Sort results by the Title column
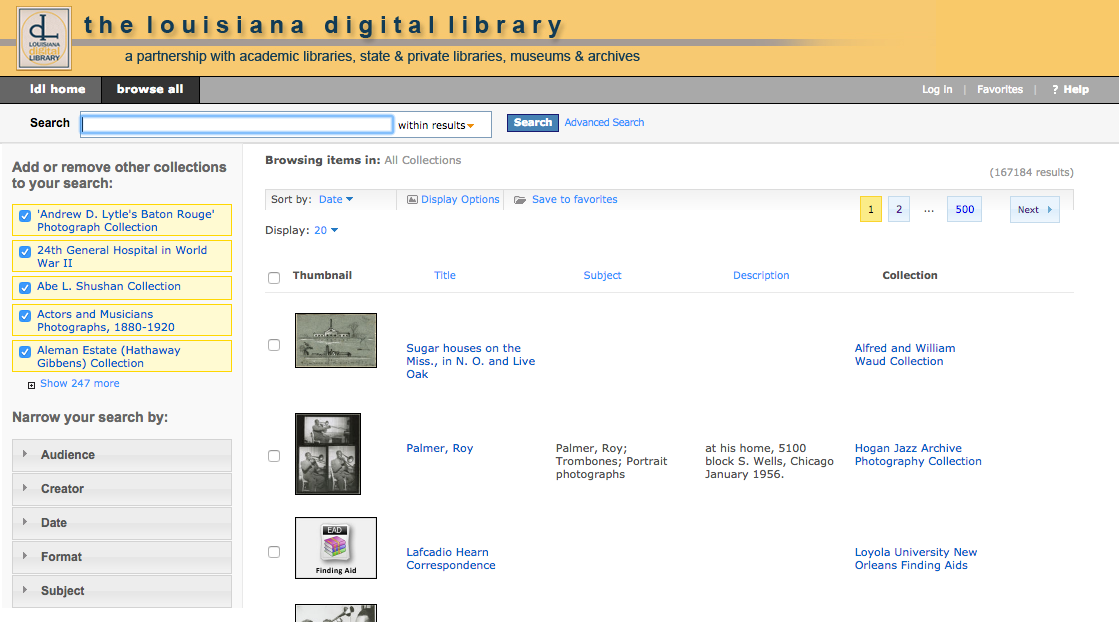Image resolution: width=1119 pixels, height=622 pixels. 445,275
